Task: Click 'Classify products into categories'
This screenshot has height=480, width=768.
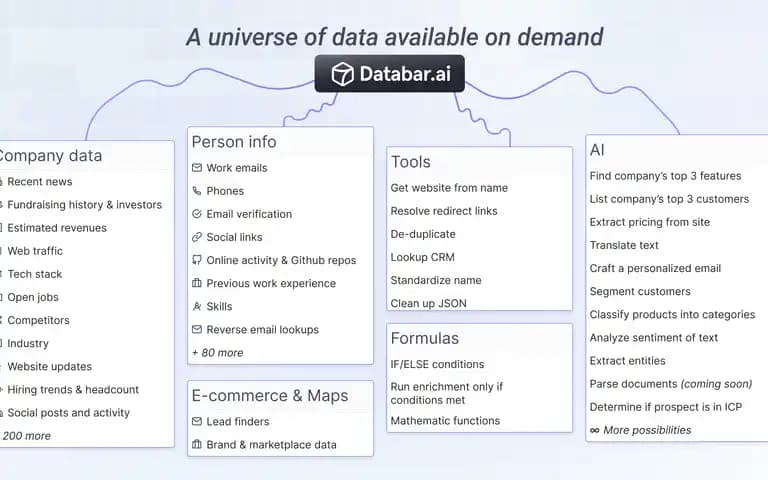Action: click(x=672, y=314)
